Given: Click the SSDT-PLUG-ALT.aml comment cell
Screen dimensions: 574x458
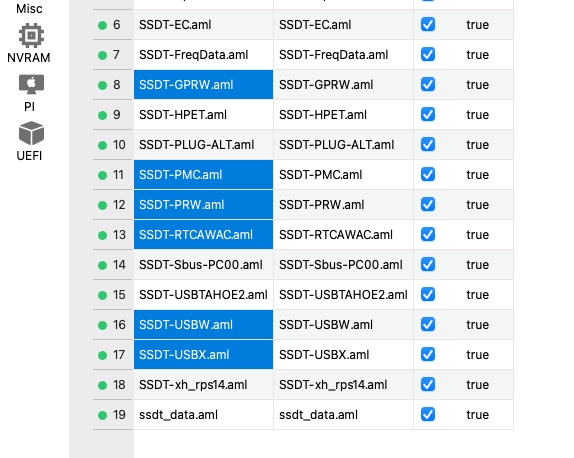Looking at the screenshot, I should pos(343,145).
